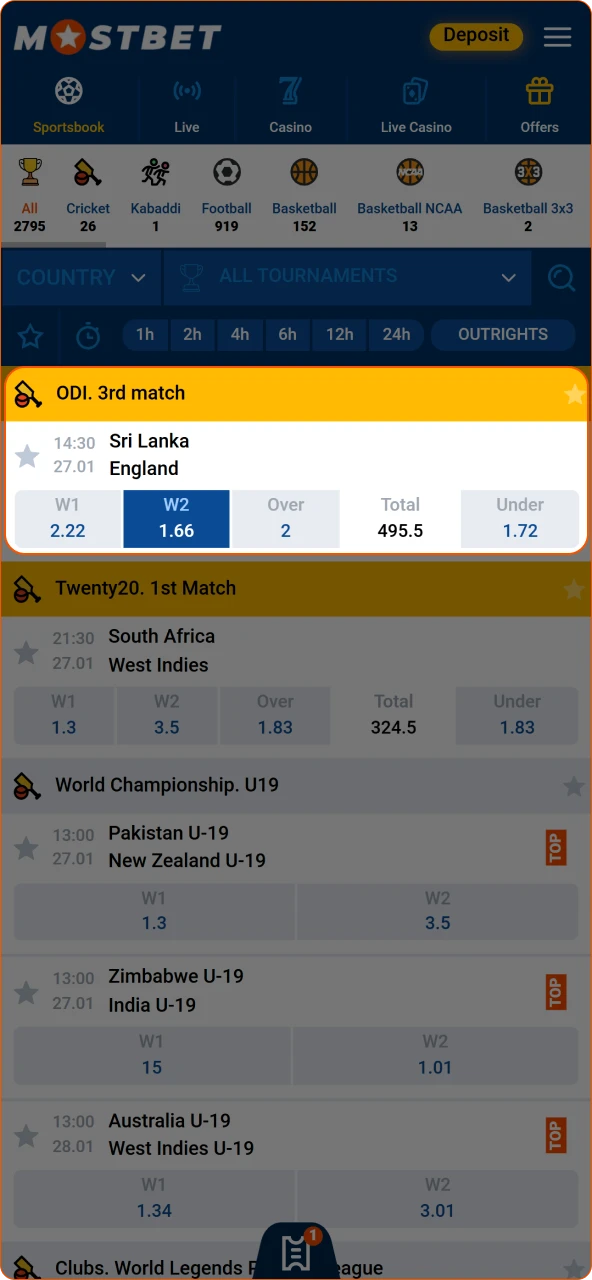Open Offers using the gift icon
The height and width of the screenshot is (1280, 592).
[x=539, y=91]
